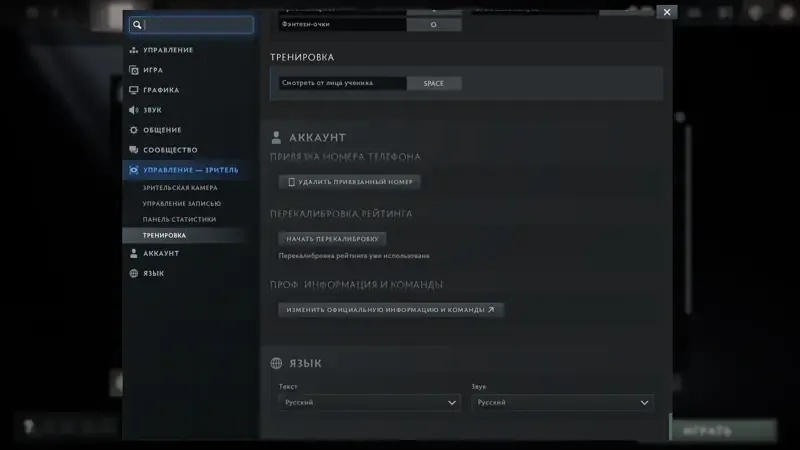Screen dimensions: 800x450
Task: Open Графика monitor icon
Action: 134,90
